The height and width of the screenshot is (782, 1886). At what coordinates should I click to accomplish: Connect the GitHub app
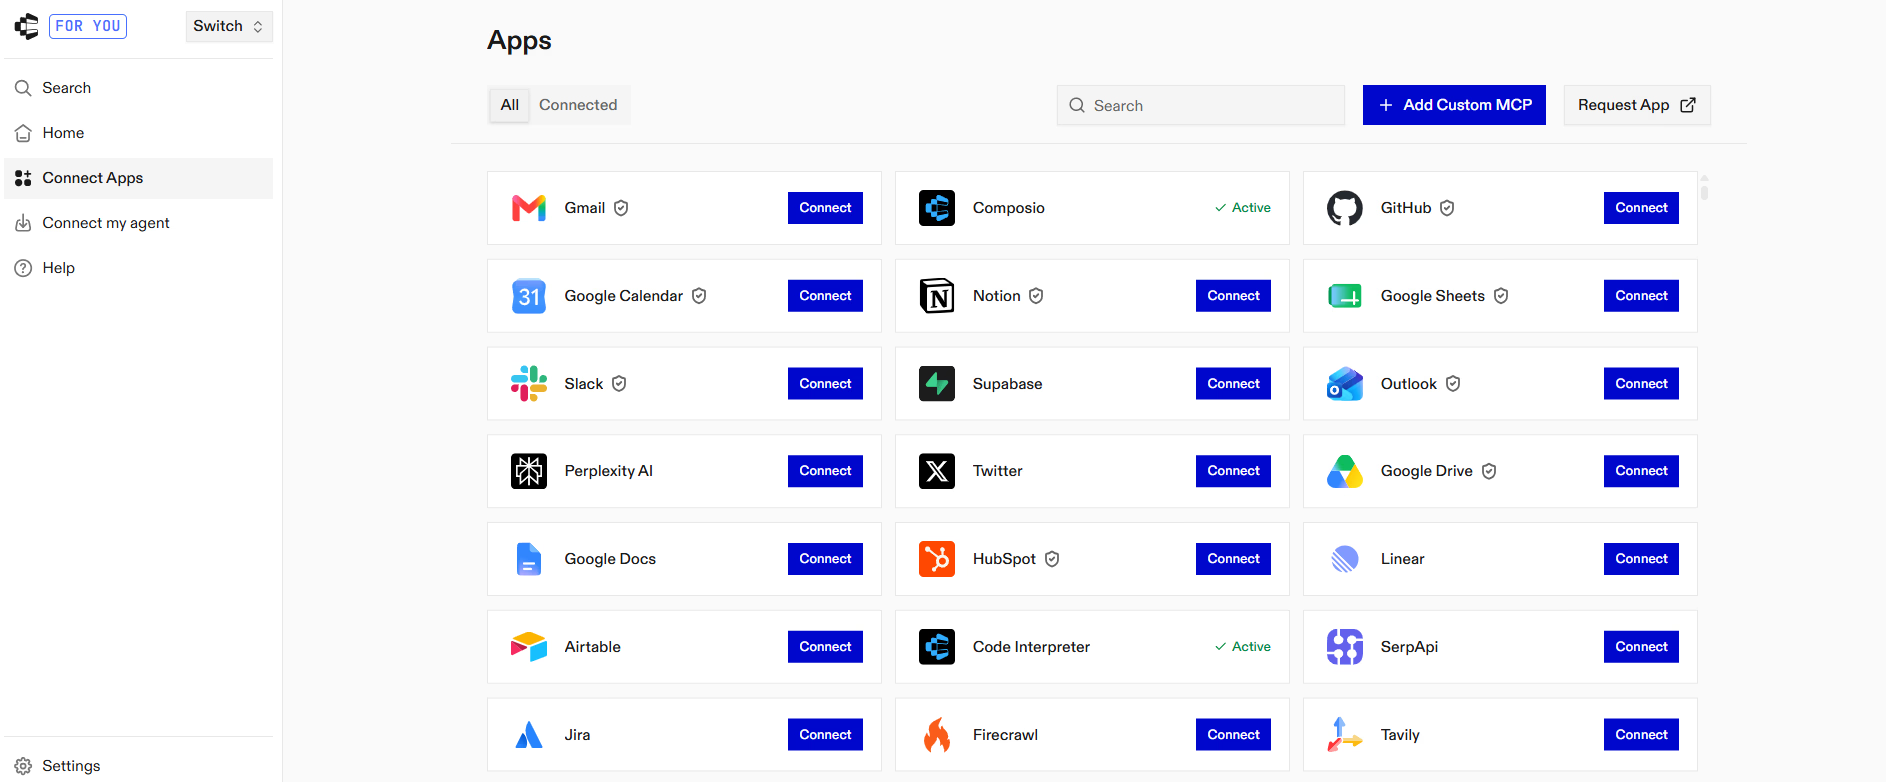[1641, 208]
